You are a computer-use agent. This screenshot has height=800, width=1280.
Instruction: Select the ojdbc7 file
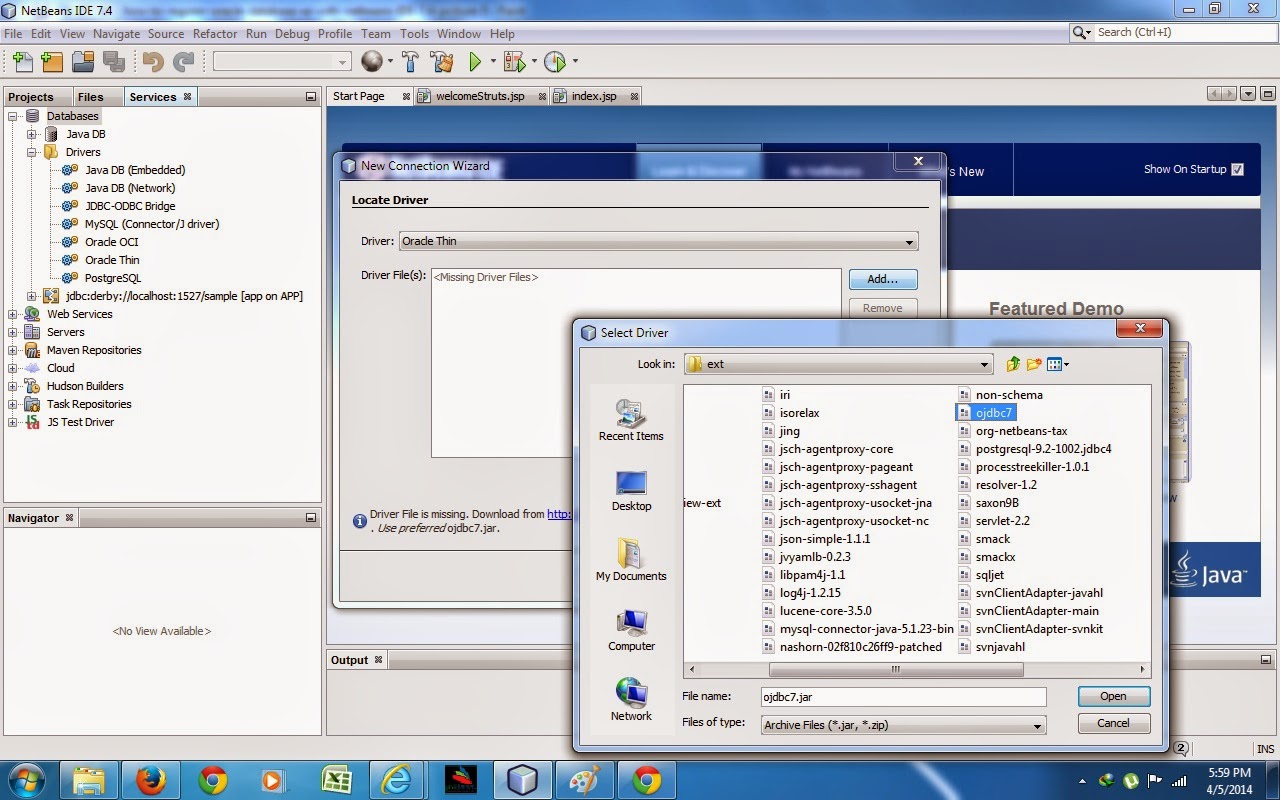point(995,413)
